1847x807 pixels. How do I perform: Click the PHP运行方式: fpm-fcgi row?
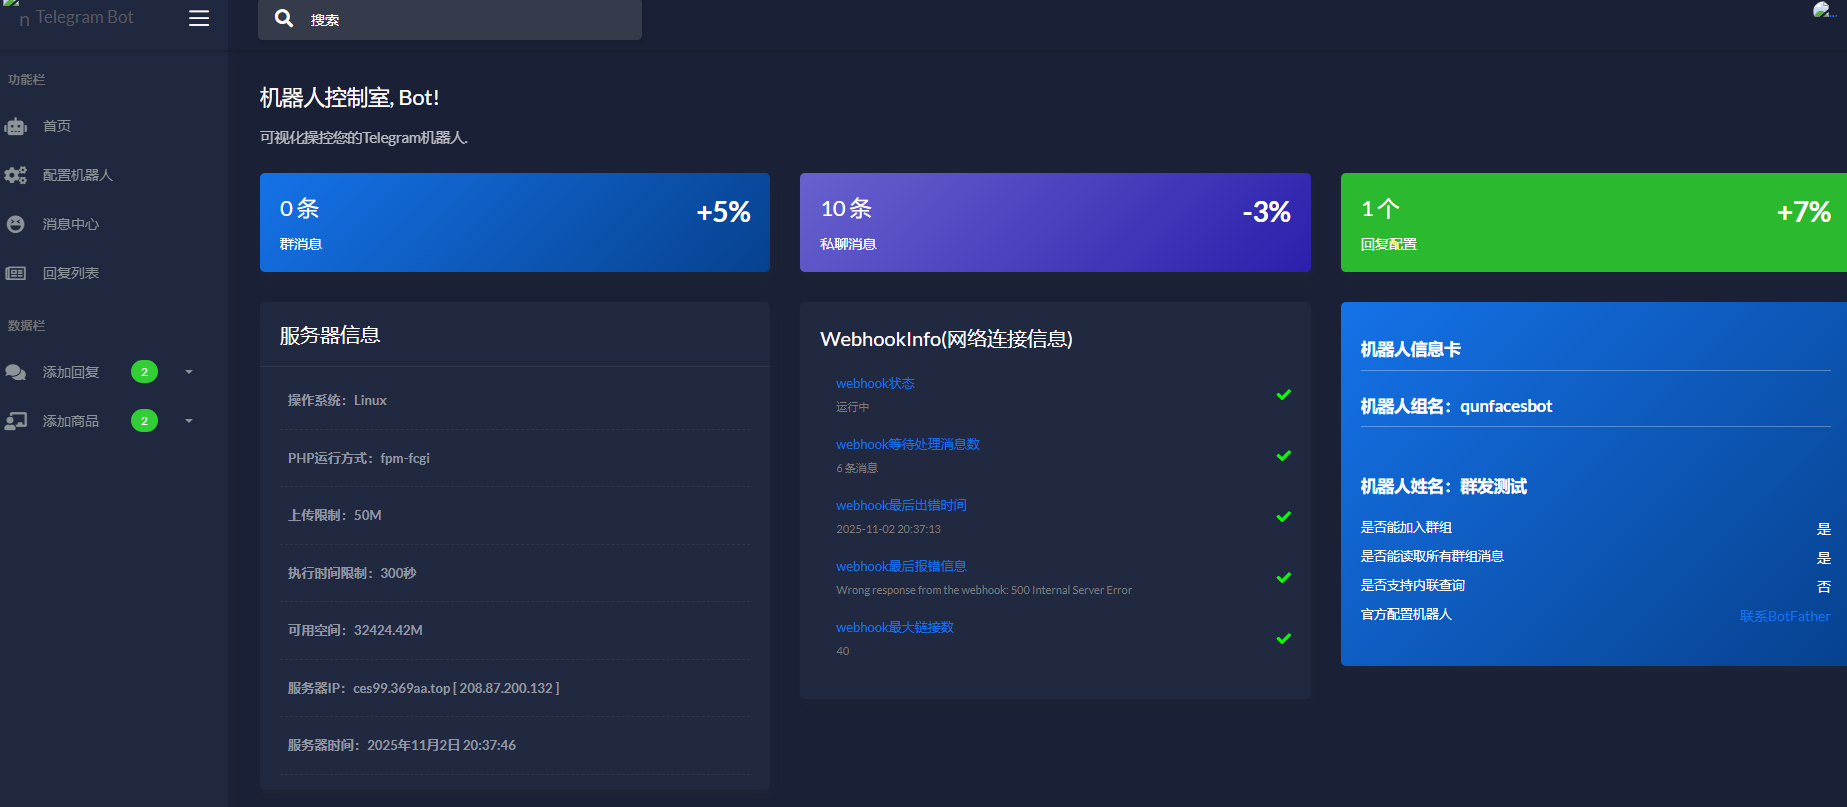coord(515,459)
